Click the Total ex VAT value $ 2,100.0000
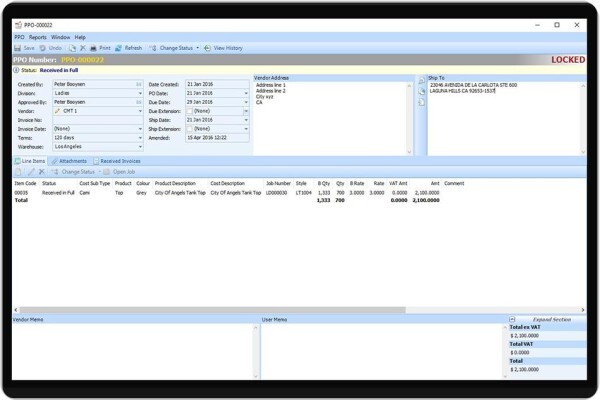 524,336
